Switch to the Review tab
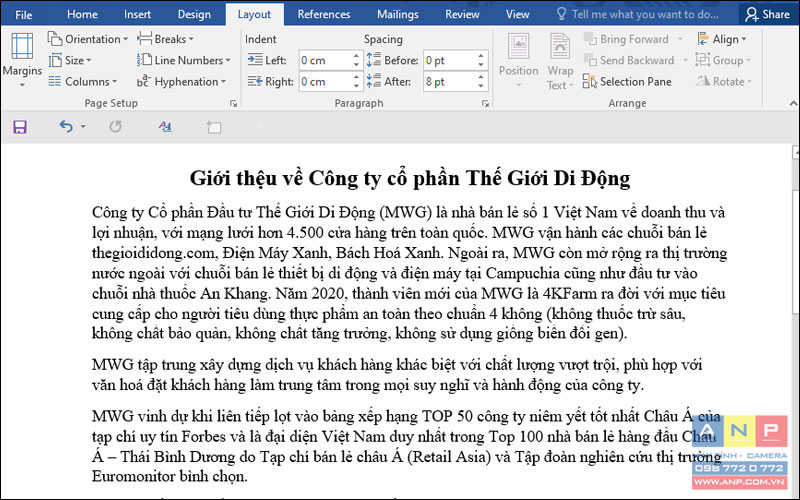 [x=462, y=14]
